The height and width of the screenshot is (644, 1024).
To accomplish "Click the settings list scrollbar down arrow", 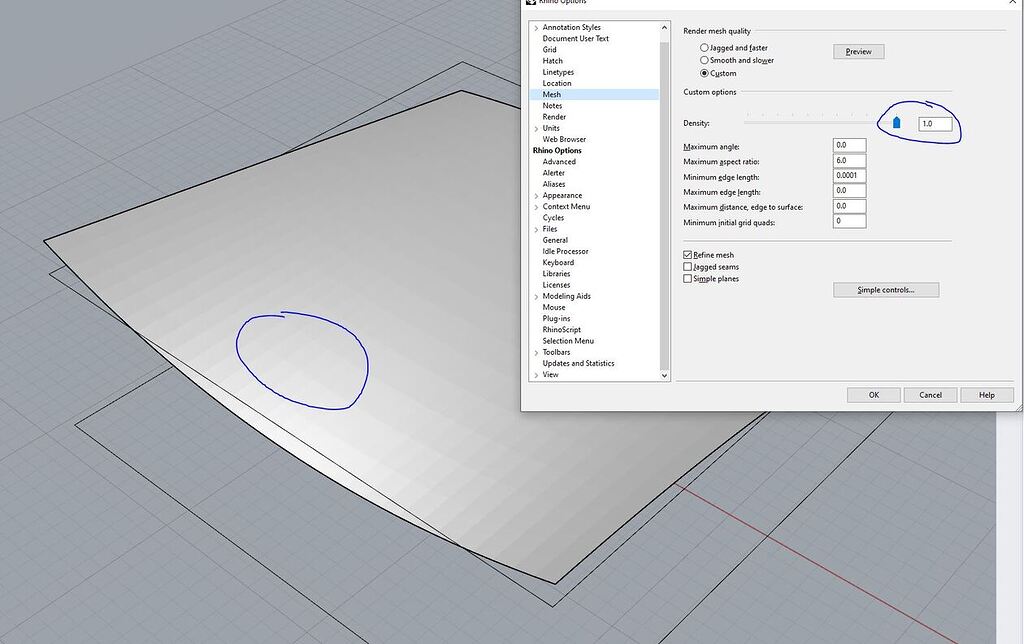I will (665, 374).
